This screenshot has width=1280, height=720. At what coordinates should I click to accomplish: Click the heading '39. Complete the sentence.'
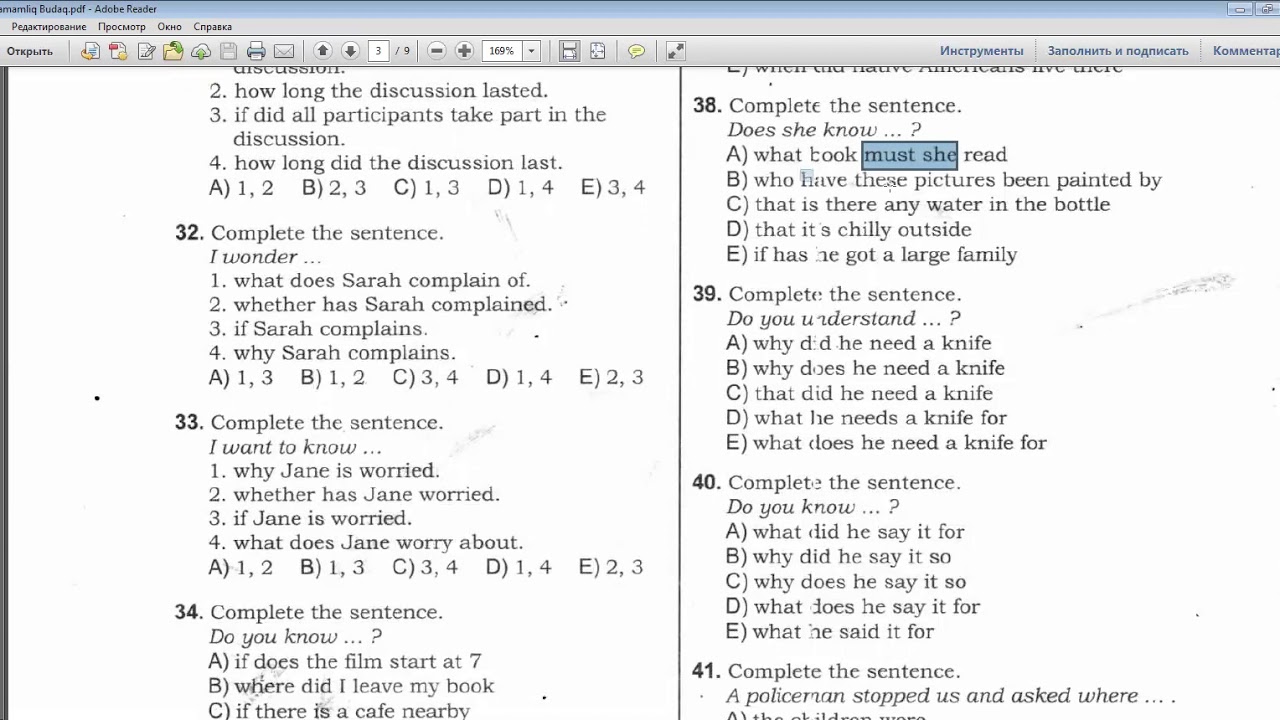click(x=827, y=295)
